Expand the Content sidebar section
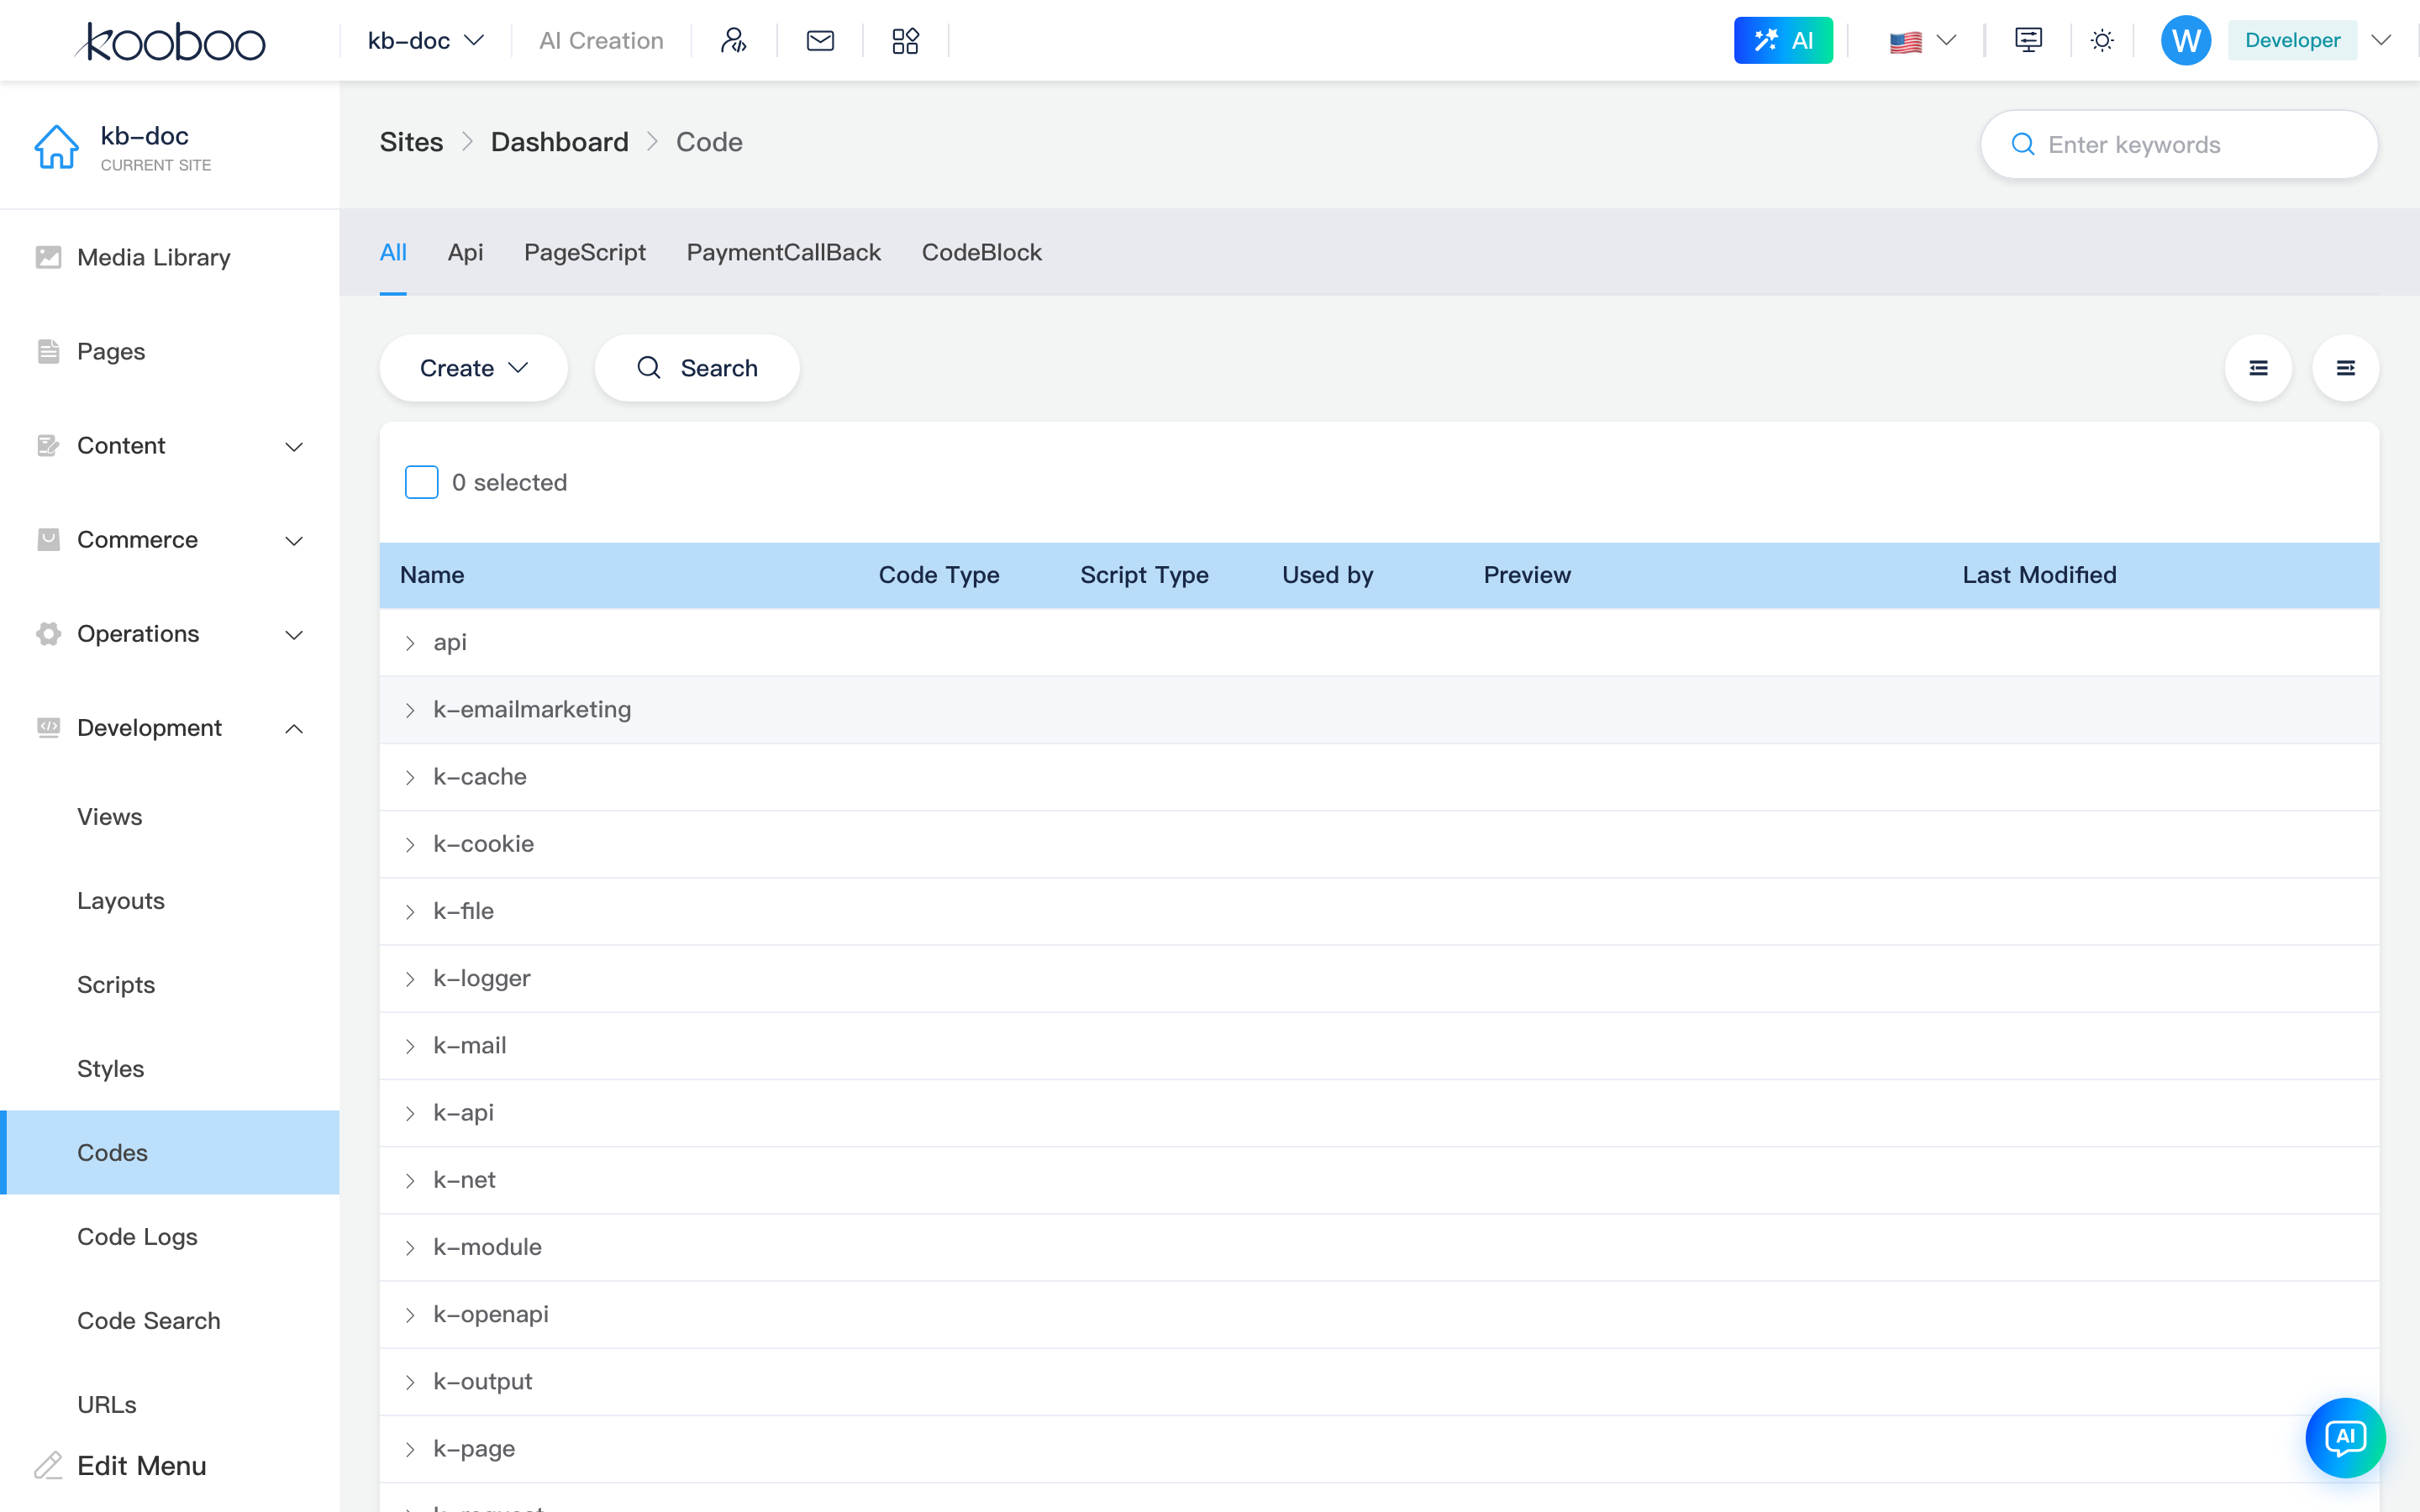This screenshot has height=1512, width=2420. pyautogui.click(x=170, y=445)
